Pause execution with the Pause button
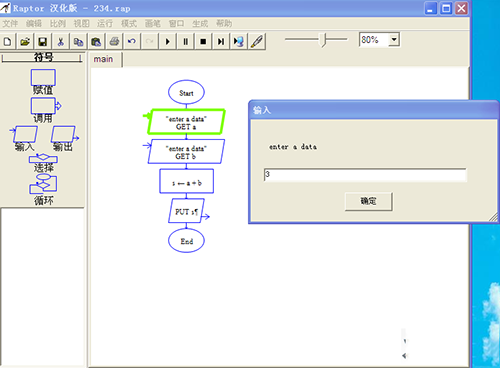The image size is (500, 368). (185, 42)
